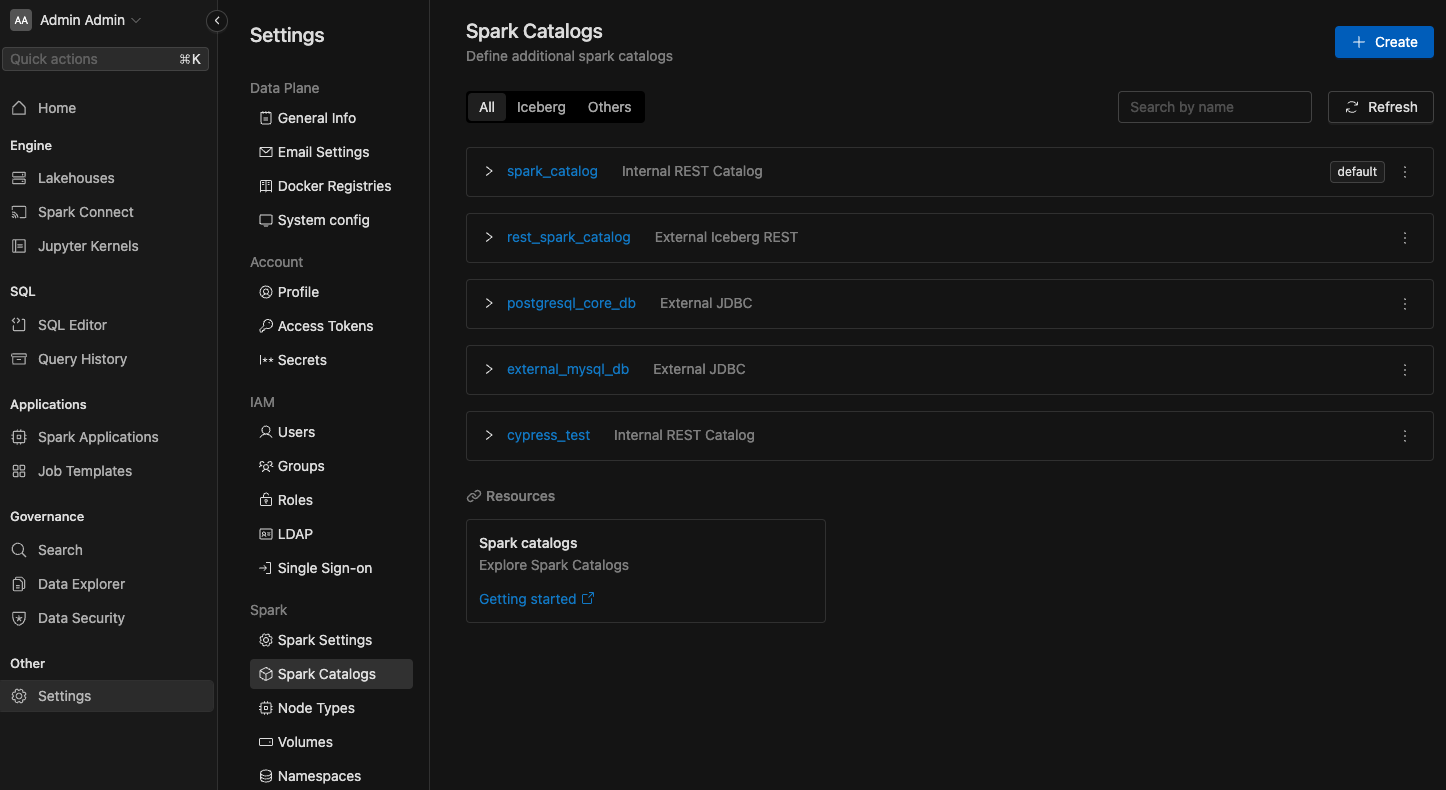
Task: Open Jupyter Kernels in the sidebar
Action: 107,246
